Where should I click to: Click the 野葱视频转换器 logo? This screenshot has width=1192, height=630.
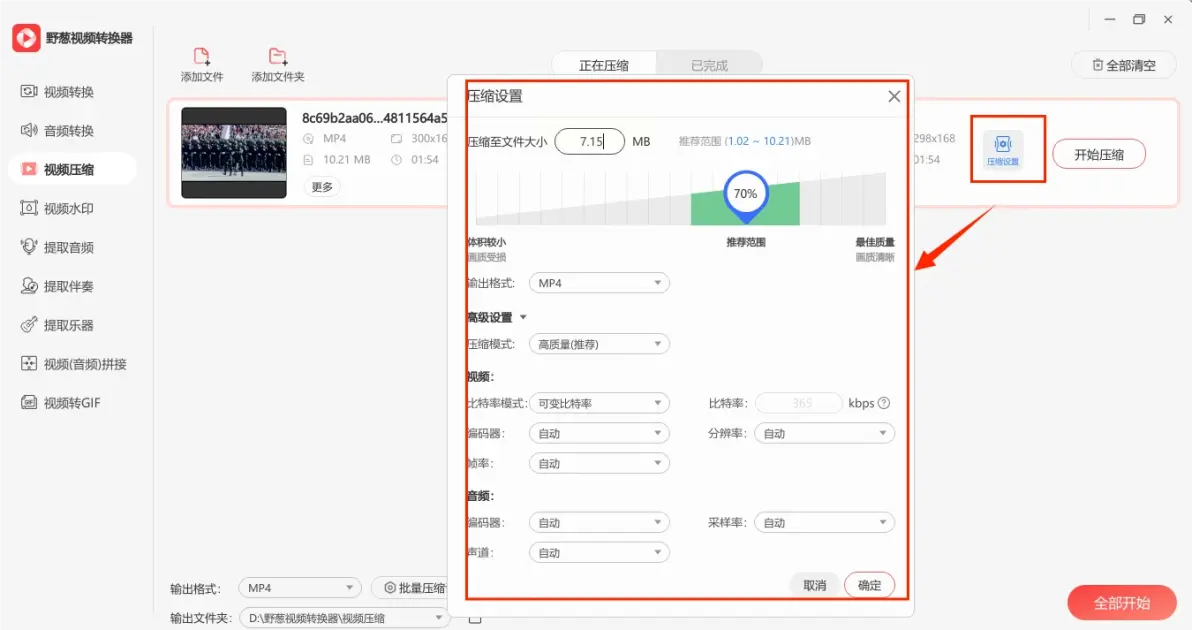pos(26,38)
